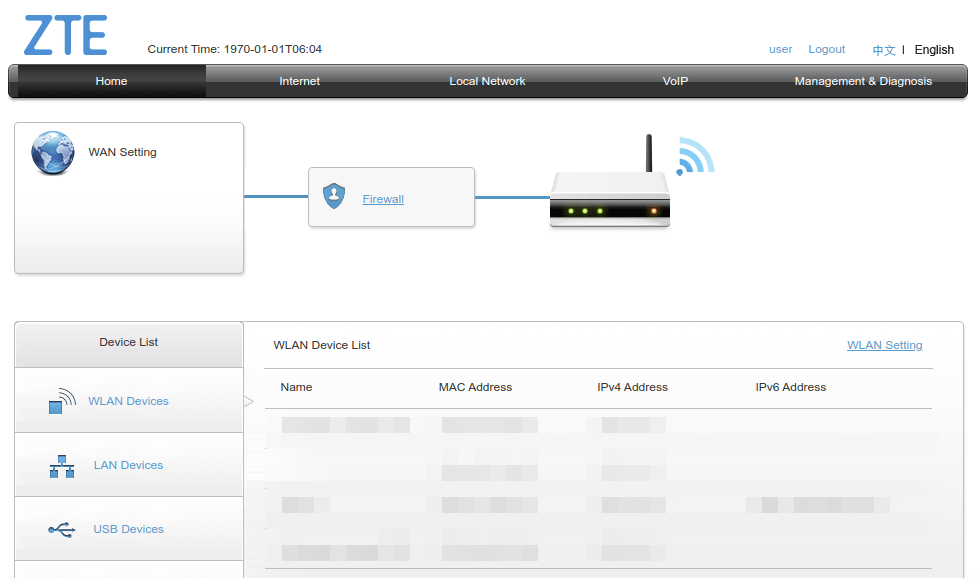
Task: Select the Home tab
Action: pos(111,81)
